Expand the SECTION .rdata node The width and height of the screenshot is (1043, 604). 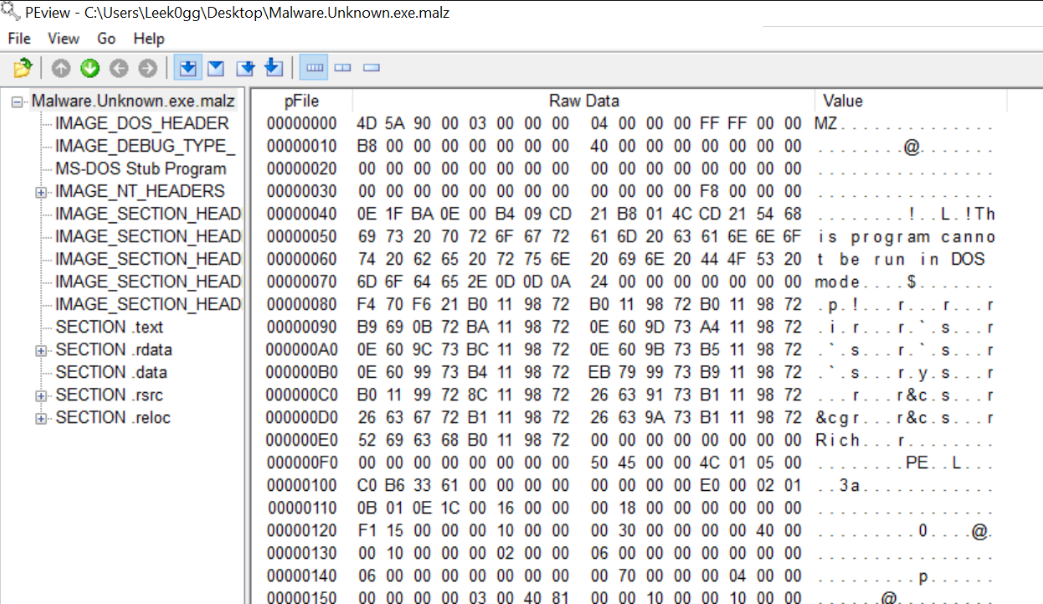click(x=41, y=350)
